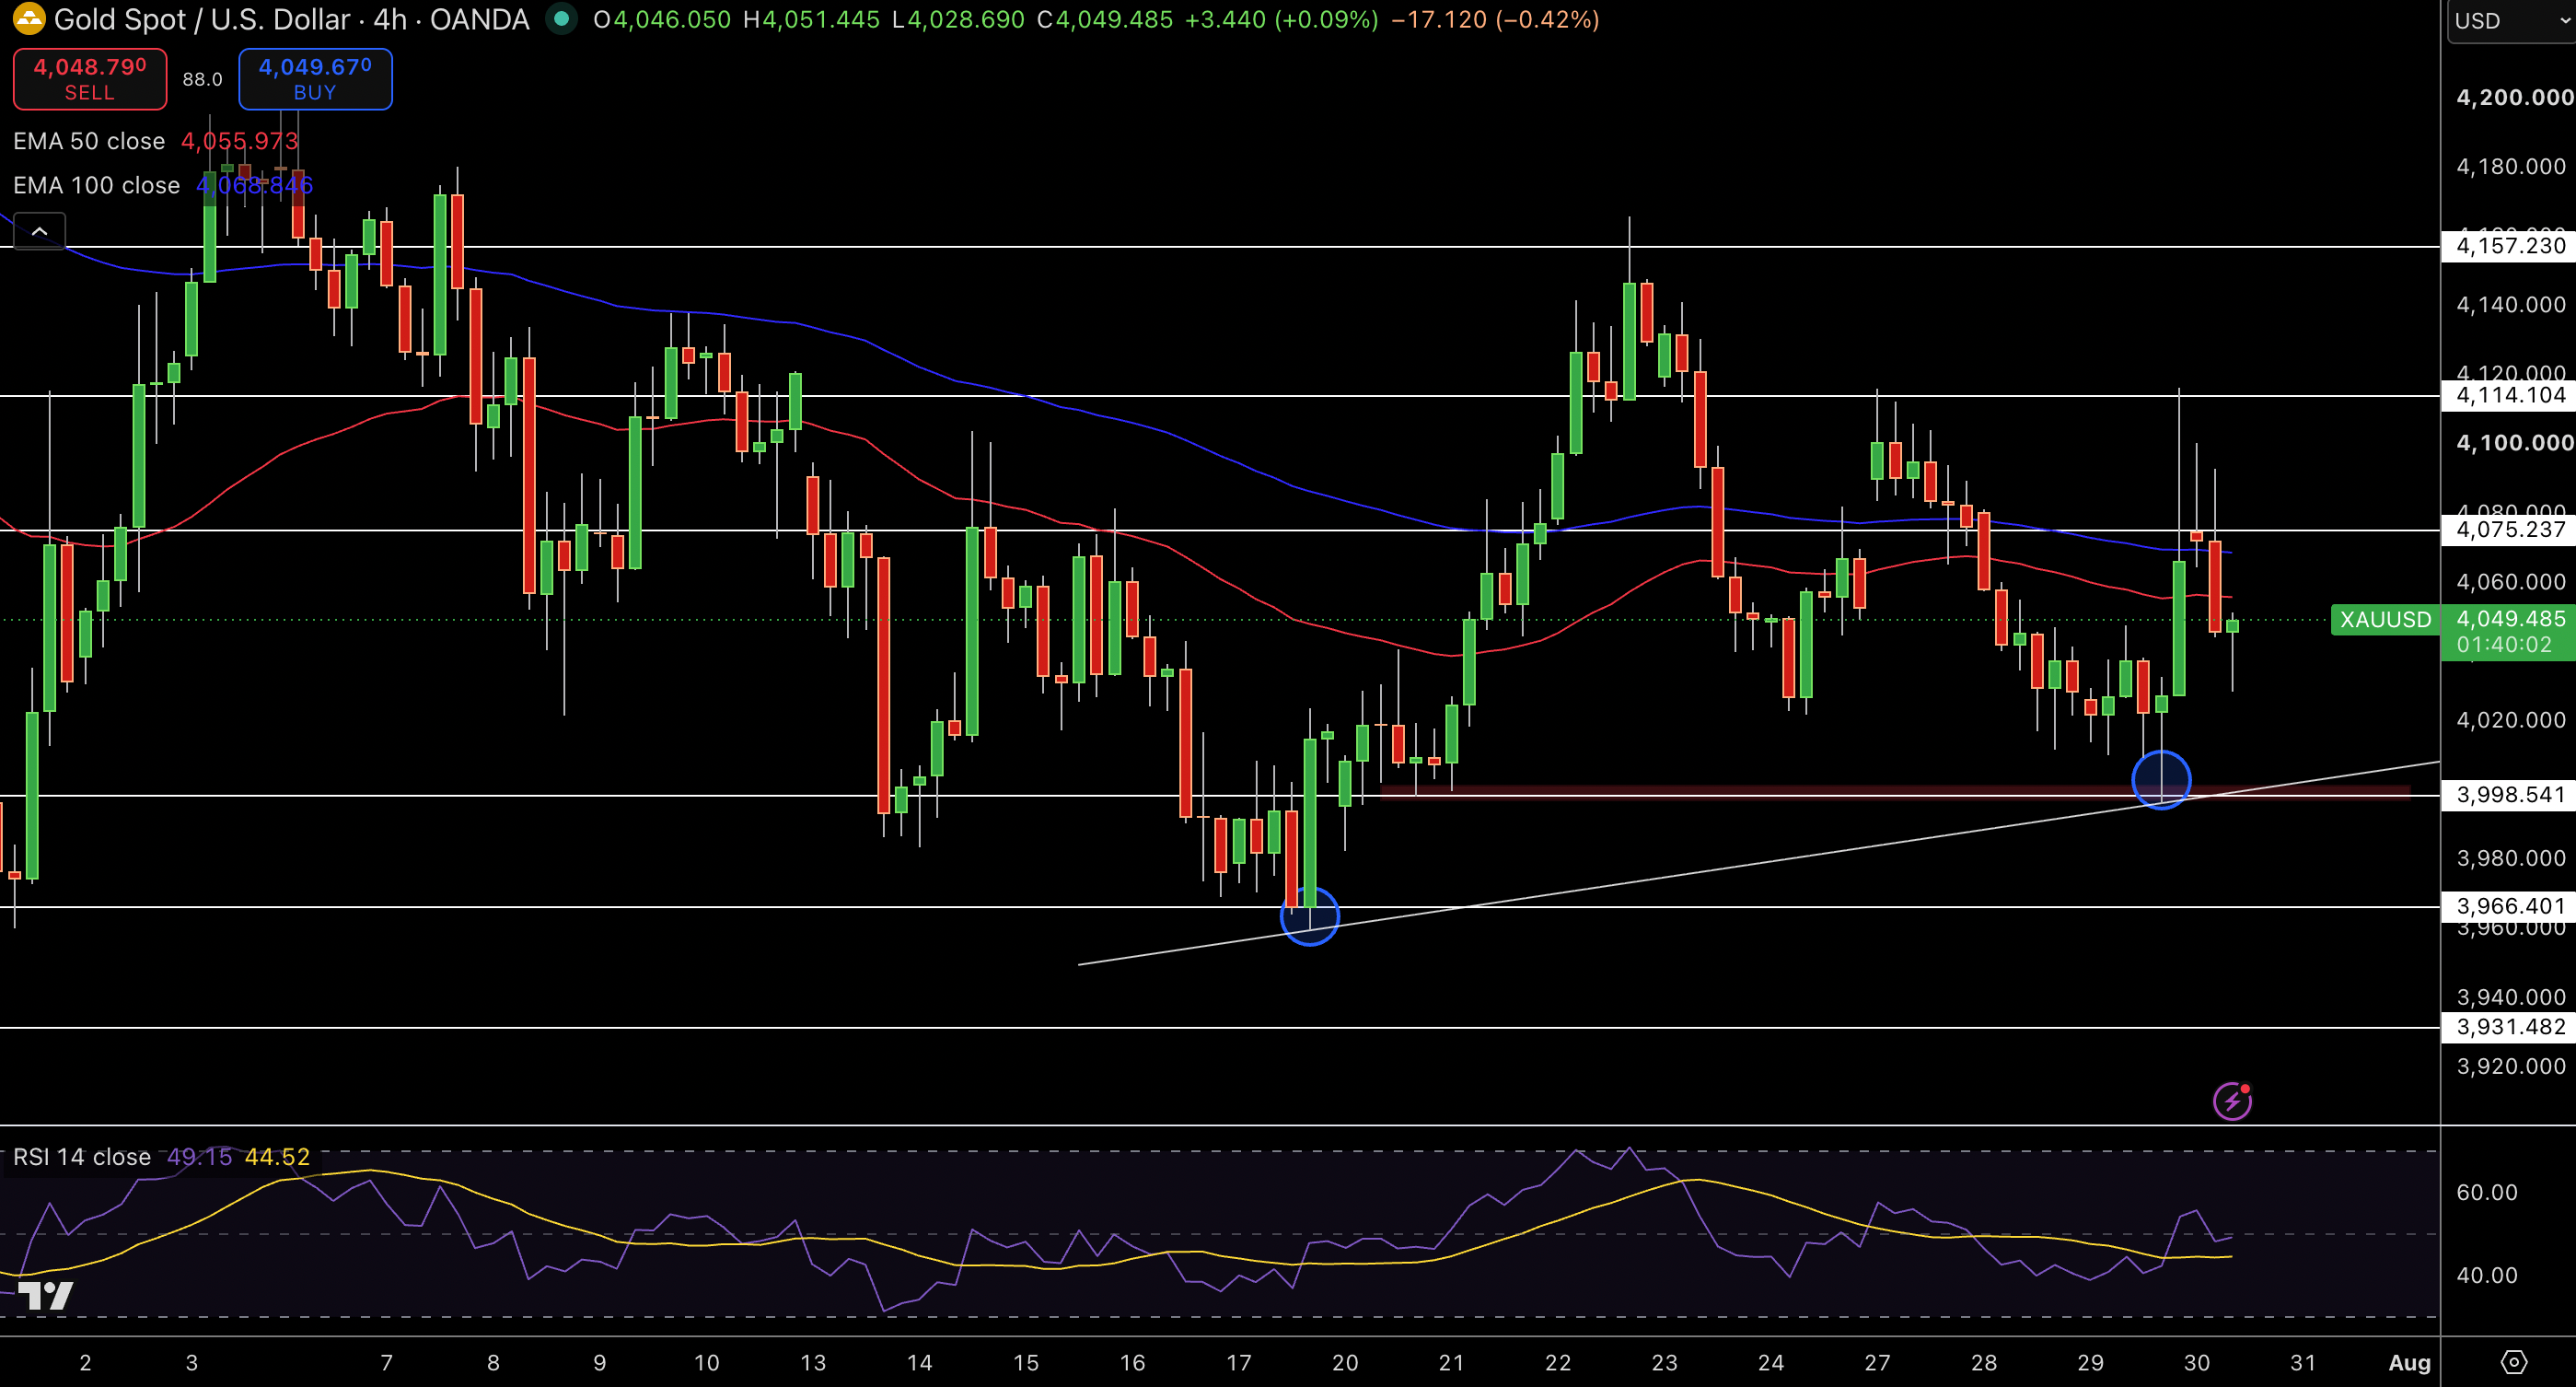Select the EMA 100 close indicator label
Screen dimensions: 2576x1387
[x=97, y=185]
